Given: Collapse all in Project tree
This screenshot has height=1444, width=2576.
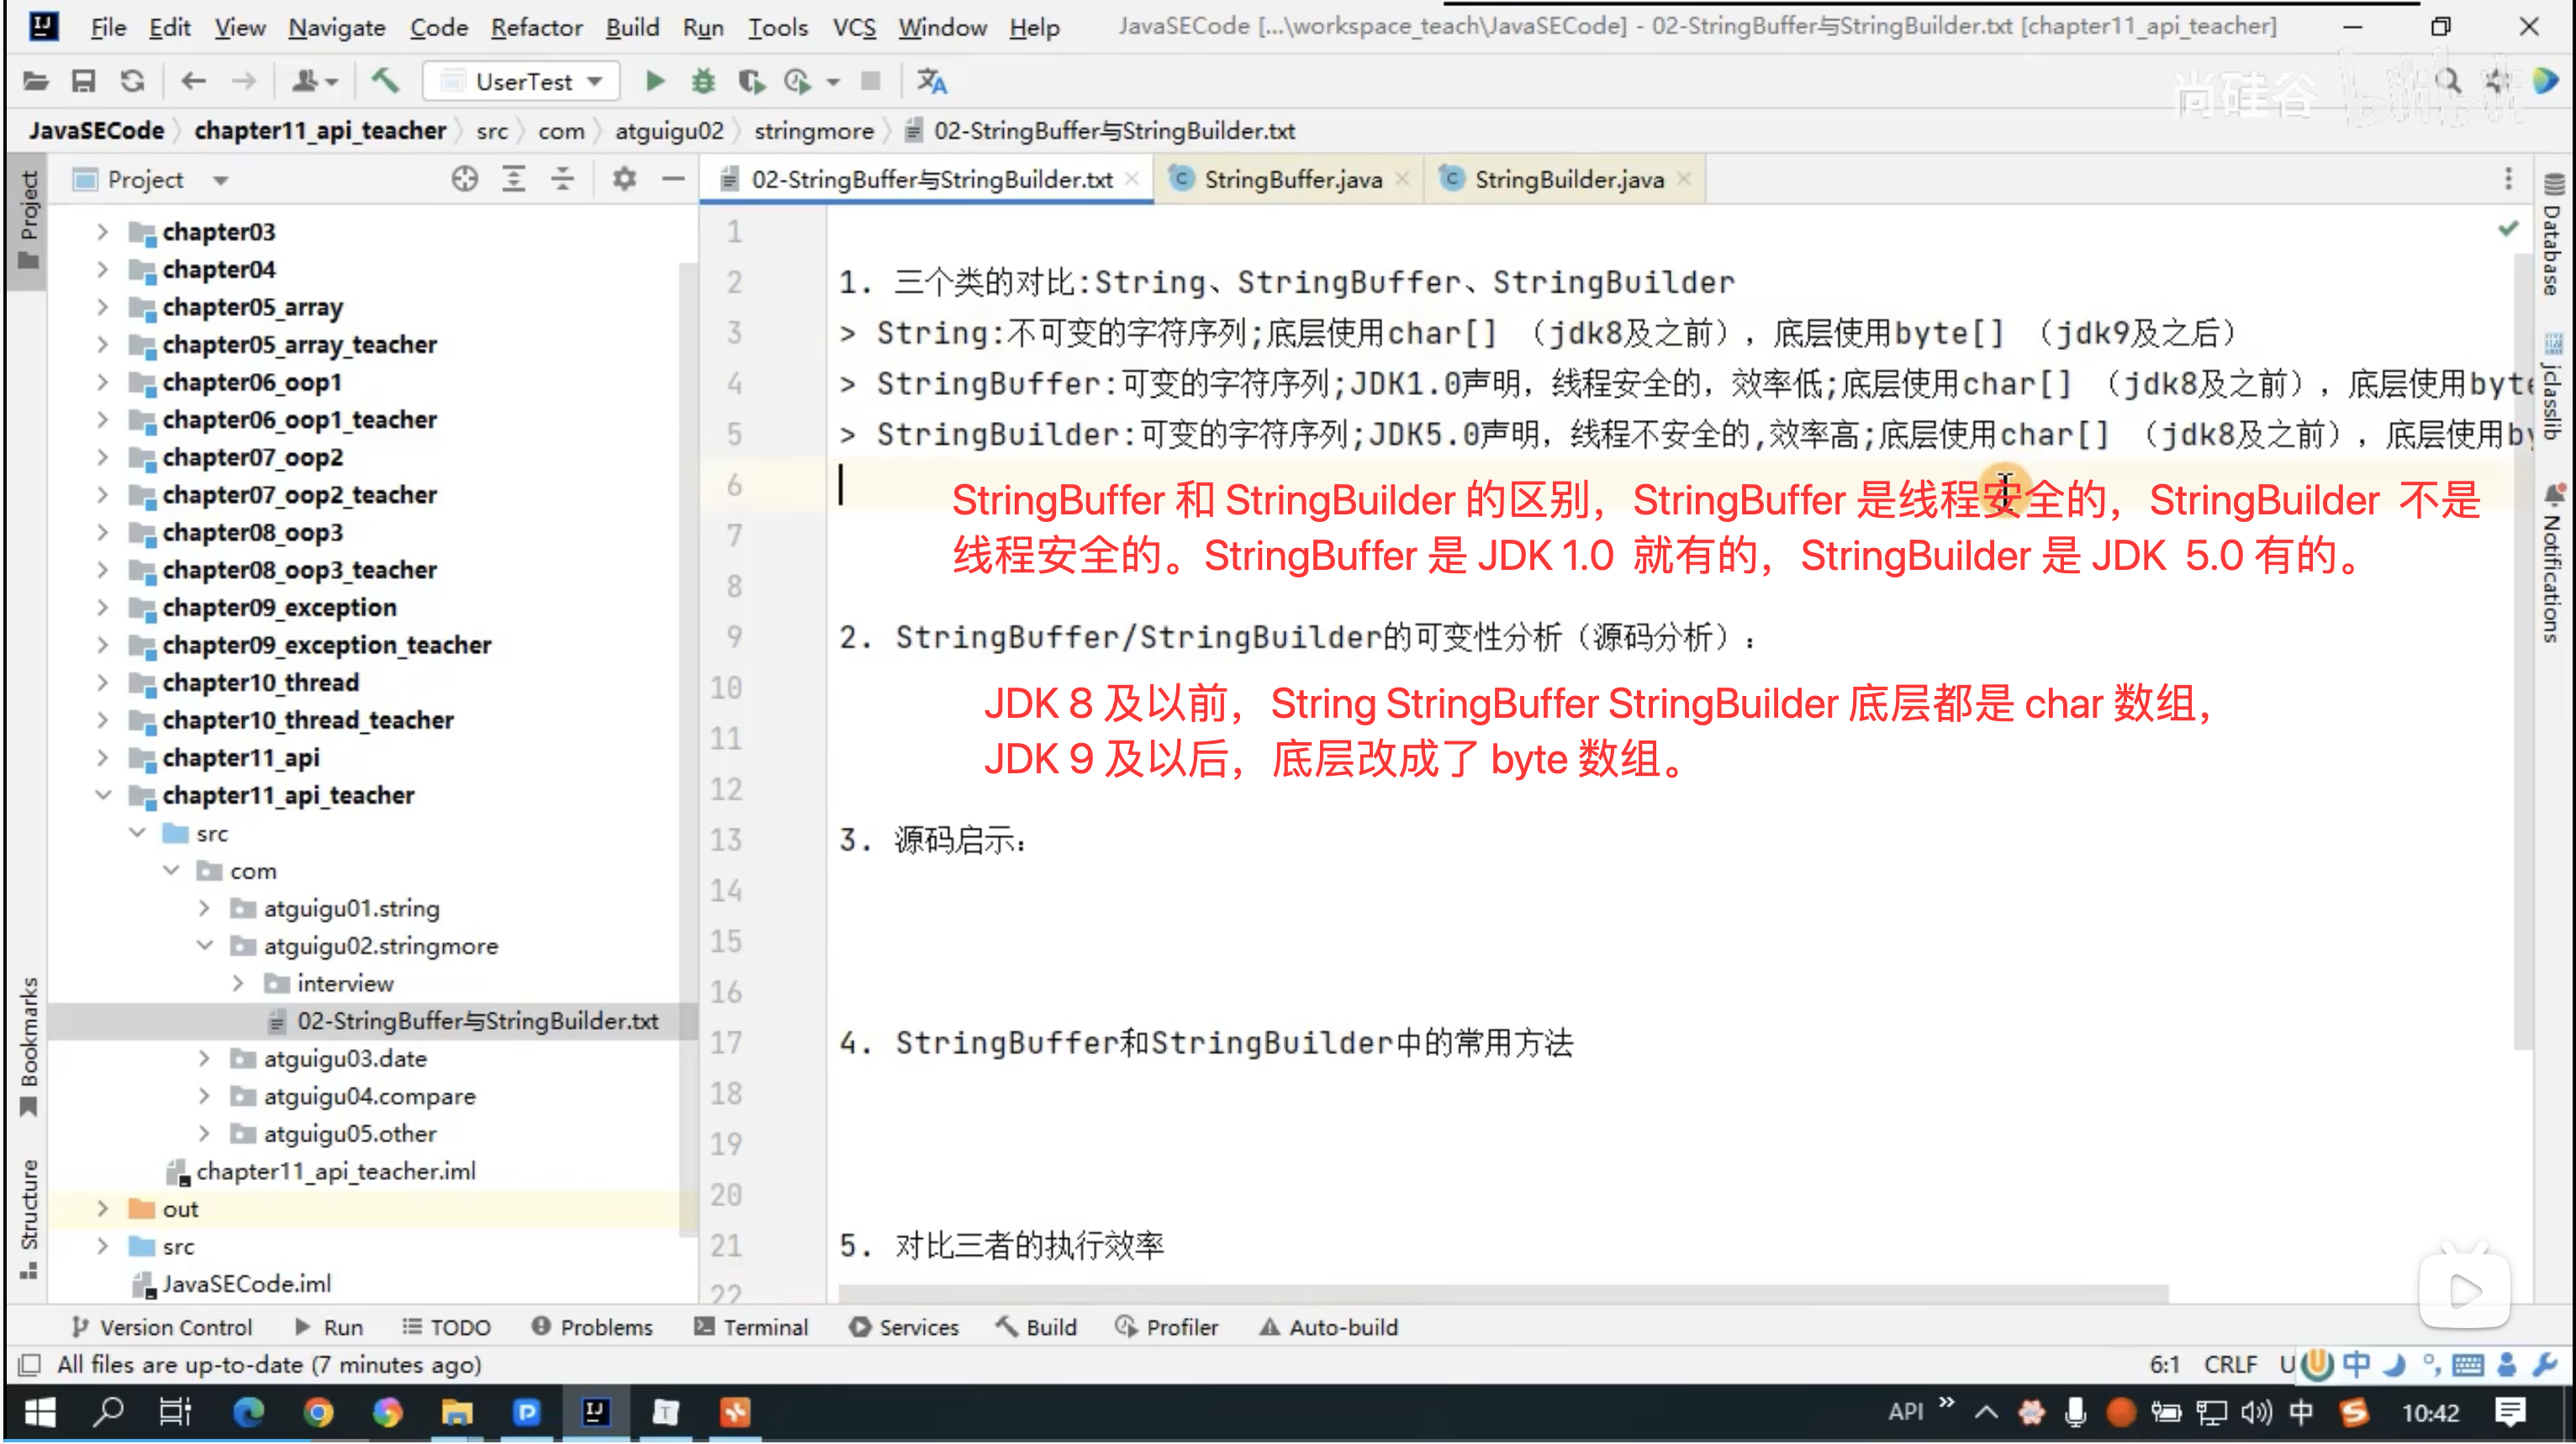Looking at the screenshot, I should tap(563, 180).
